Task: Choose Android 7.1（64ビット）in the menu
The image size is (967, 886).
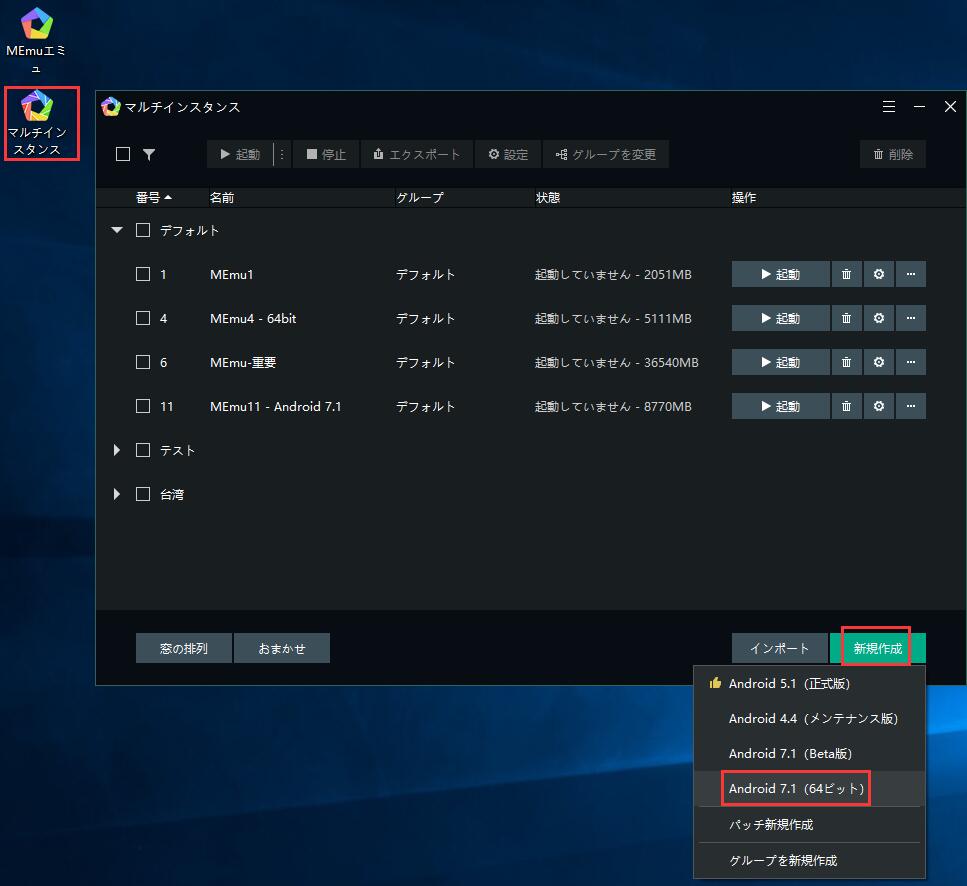Action: pos(795,788)
